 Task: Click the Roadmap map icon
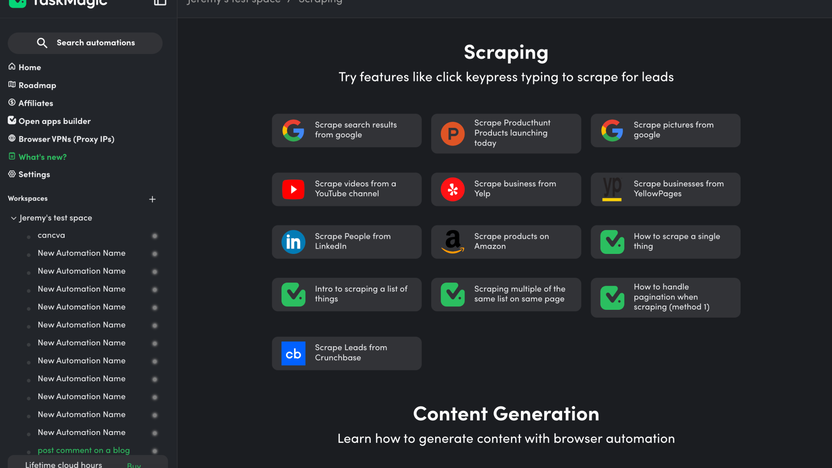pos(12,85)
